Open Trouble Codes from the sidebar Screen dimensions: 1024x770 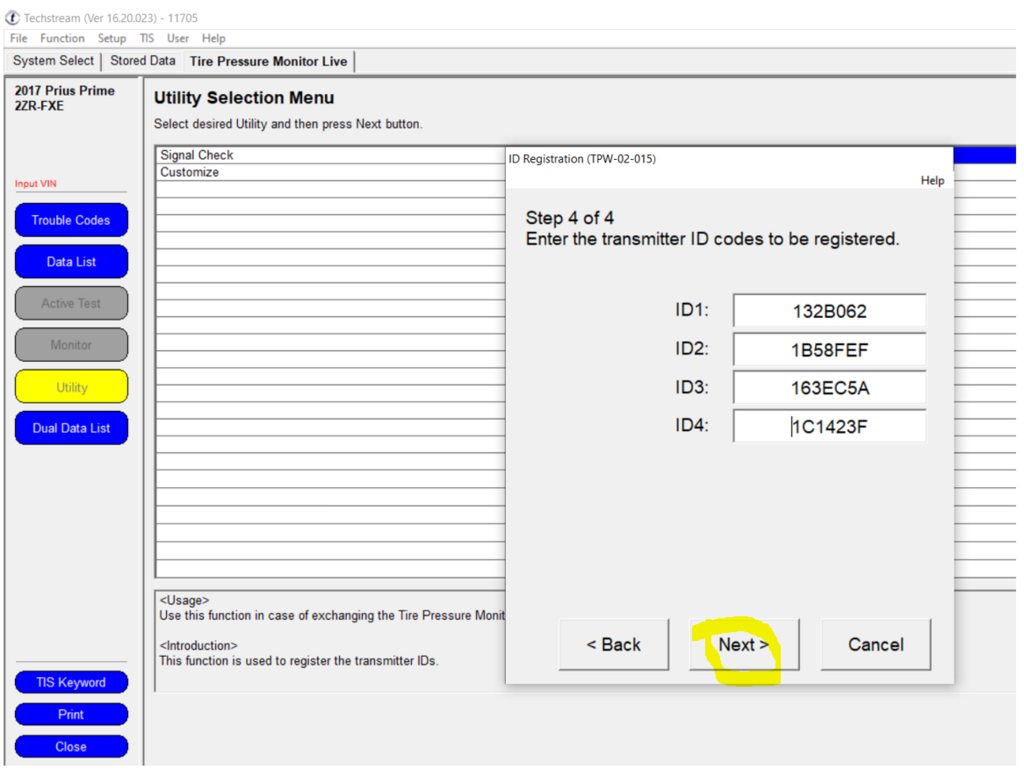pos(71,220)
